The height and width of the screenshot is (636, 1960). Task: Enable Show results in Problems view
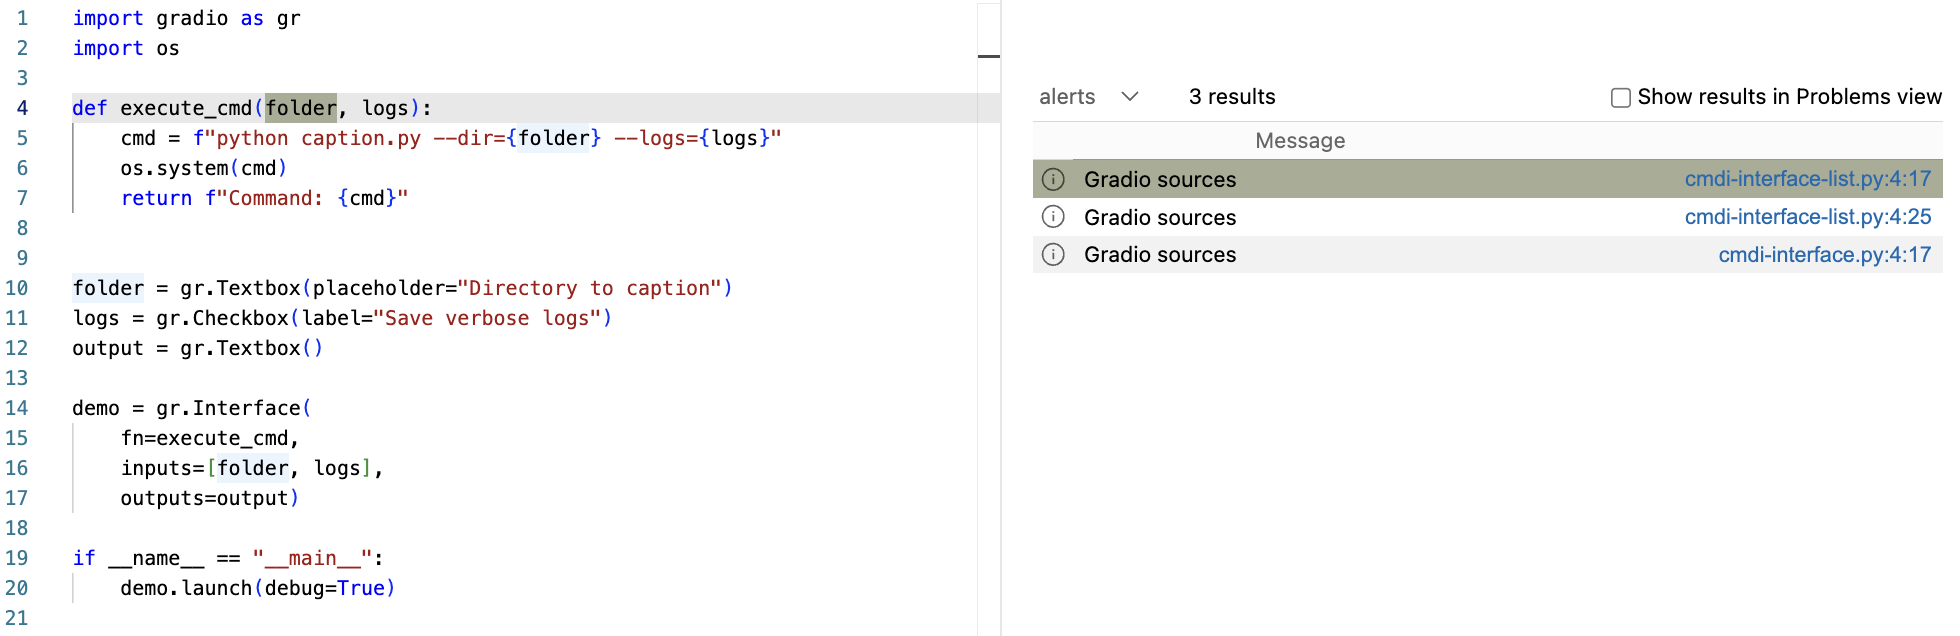(1621, 97)
